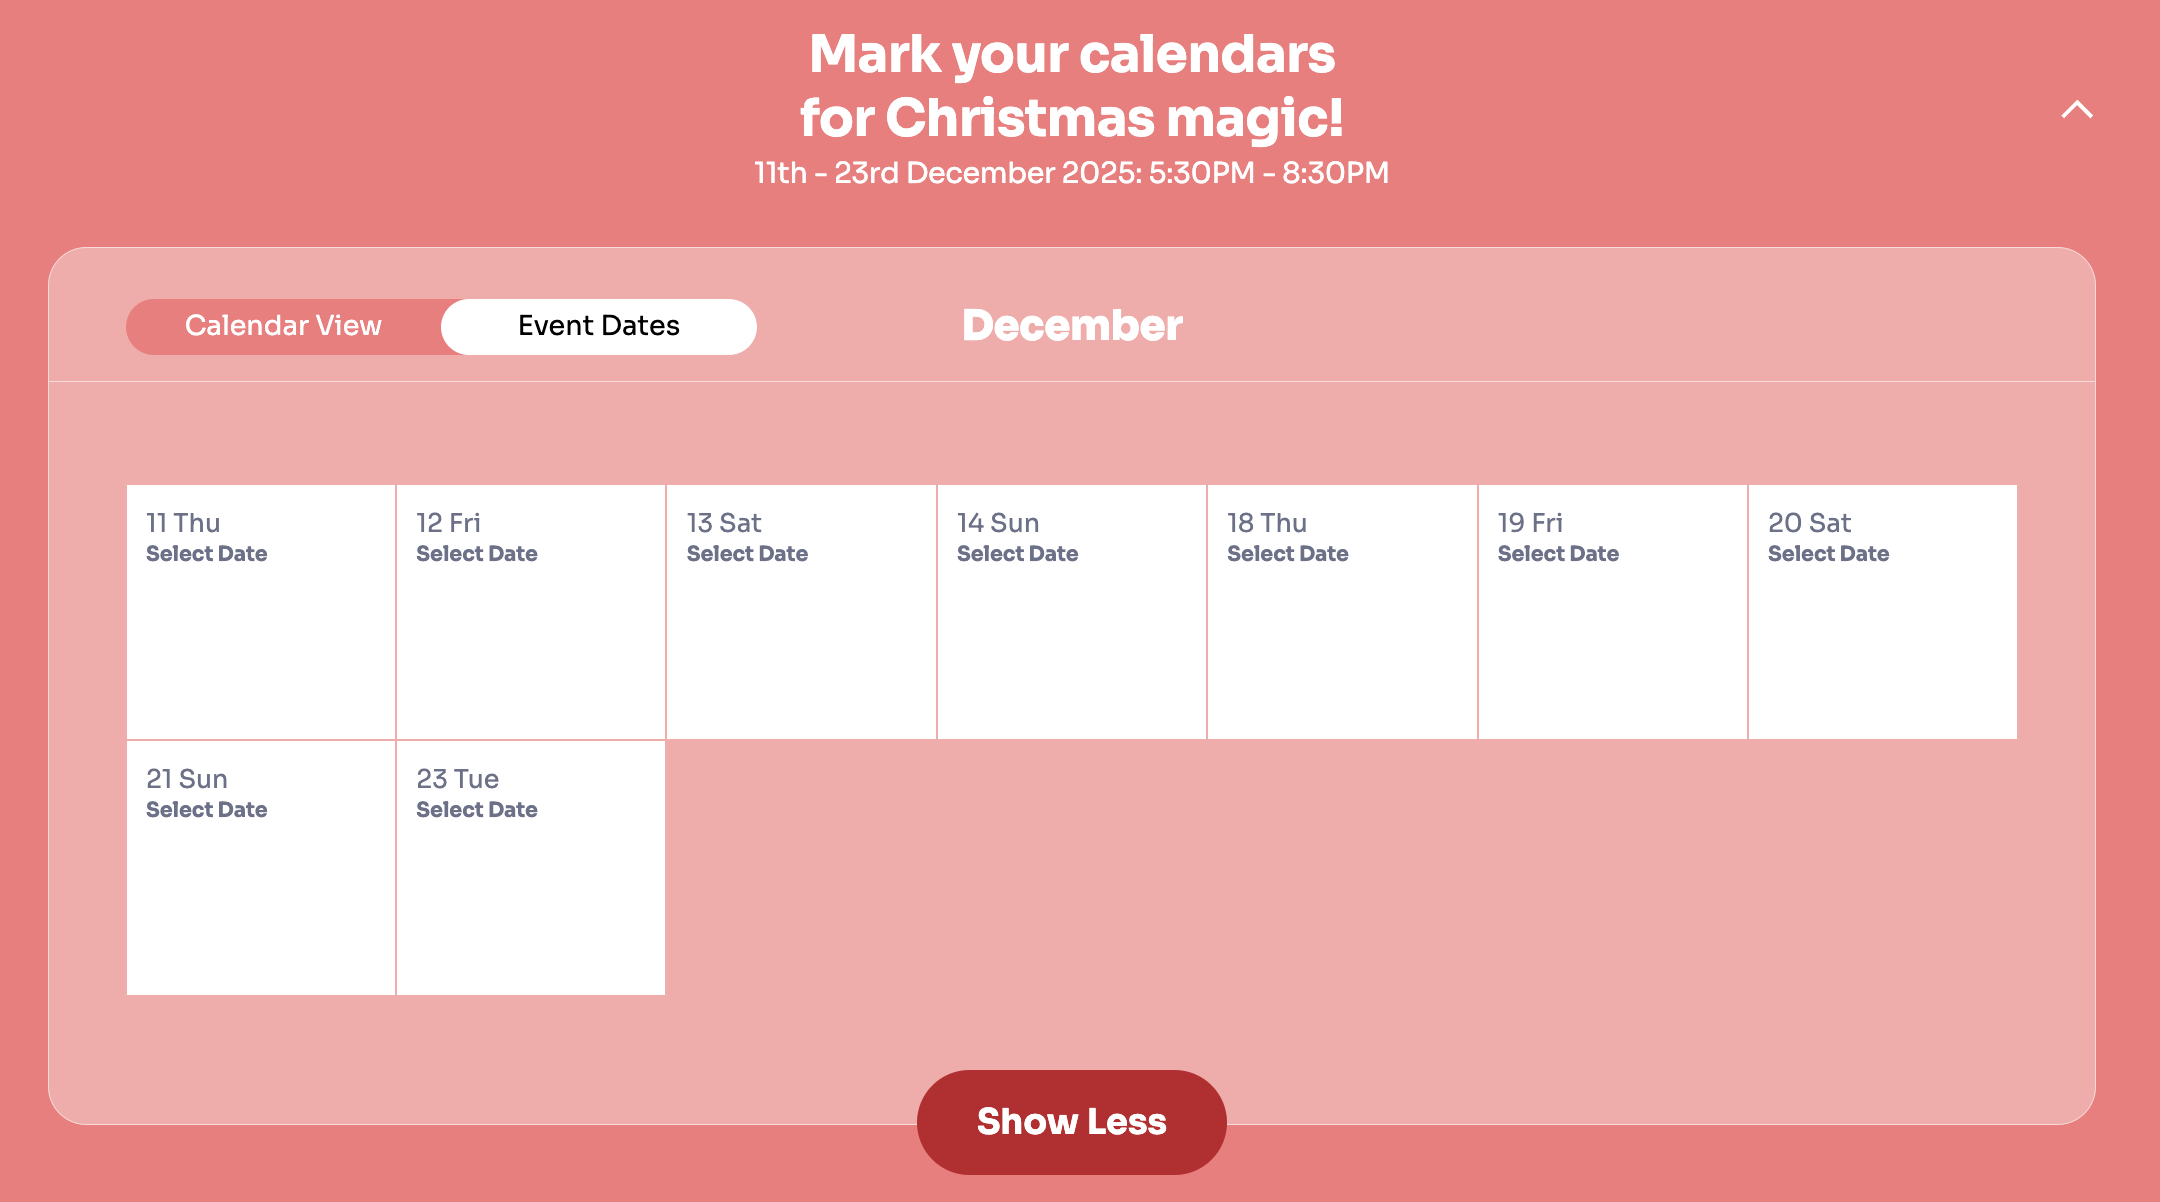Image resolution: width=2160 pixels, height=1202 pixels.
Task: Click the December month heading
Action: [x=1072, y=326]
